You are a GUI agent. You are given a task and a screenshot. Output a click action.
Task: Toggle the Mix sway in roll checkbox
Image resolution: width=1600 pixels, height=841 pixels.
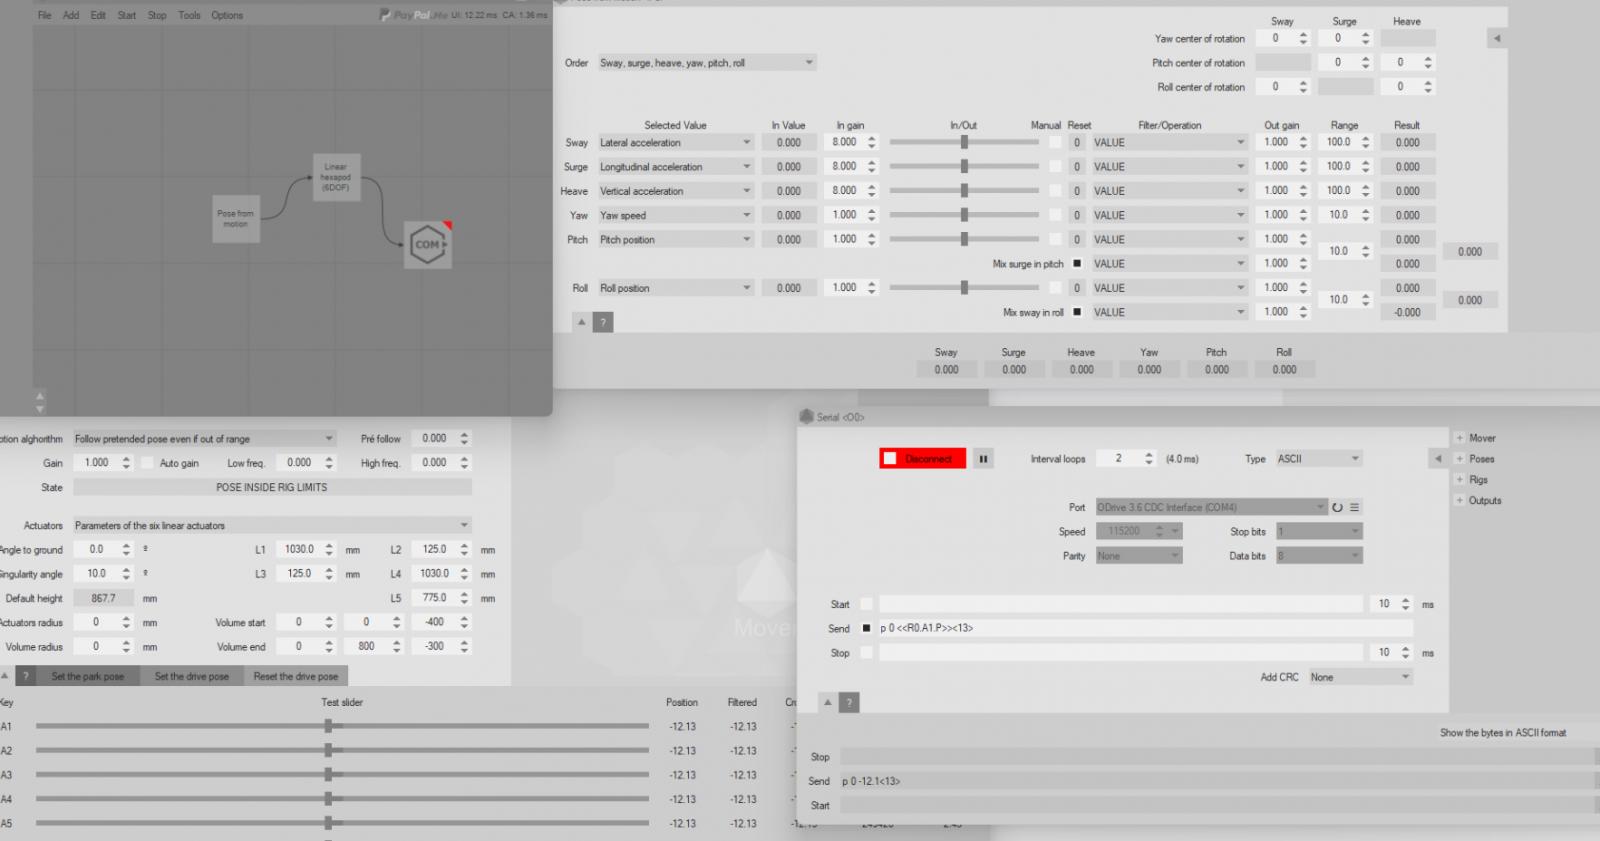[x=1077, y=312]
